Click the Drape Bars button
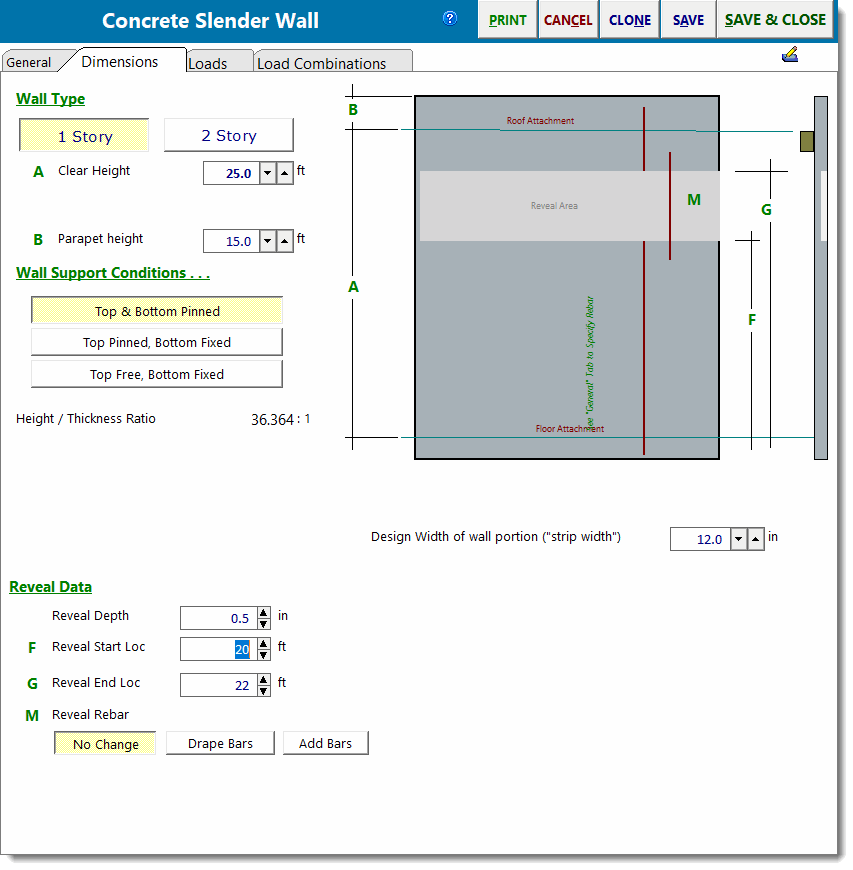Screen dimensions: 853x870 coord(220,744)
